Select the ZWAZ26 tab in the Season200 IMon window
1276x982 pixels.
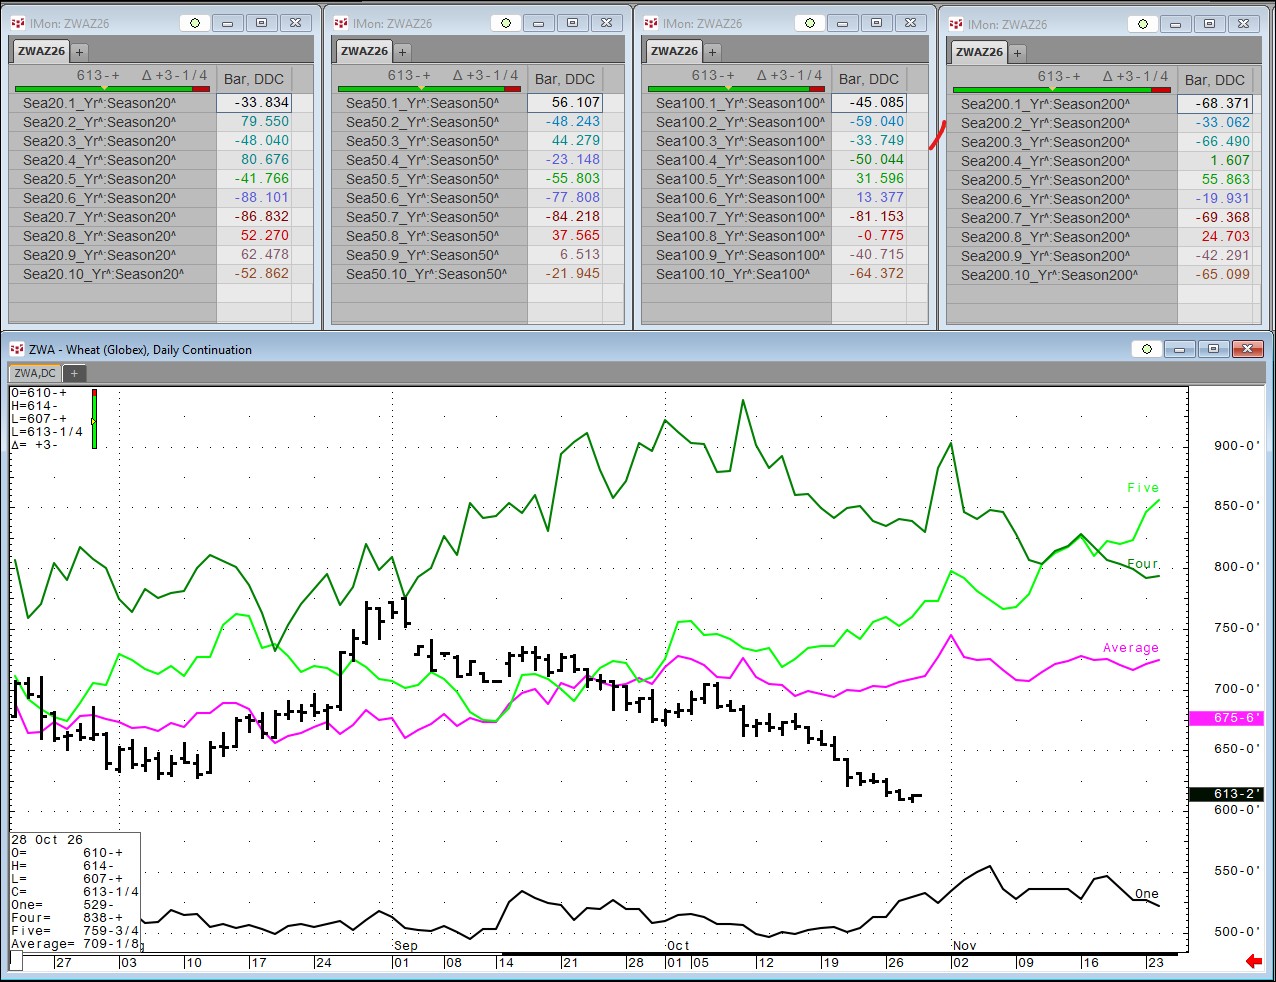click(979, 52)
